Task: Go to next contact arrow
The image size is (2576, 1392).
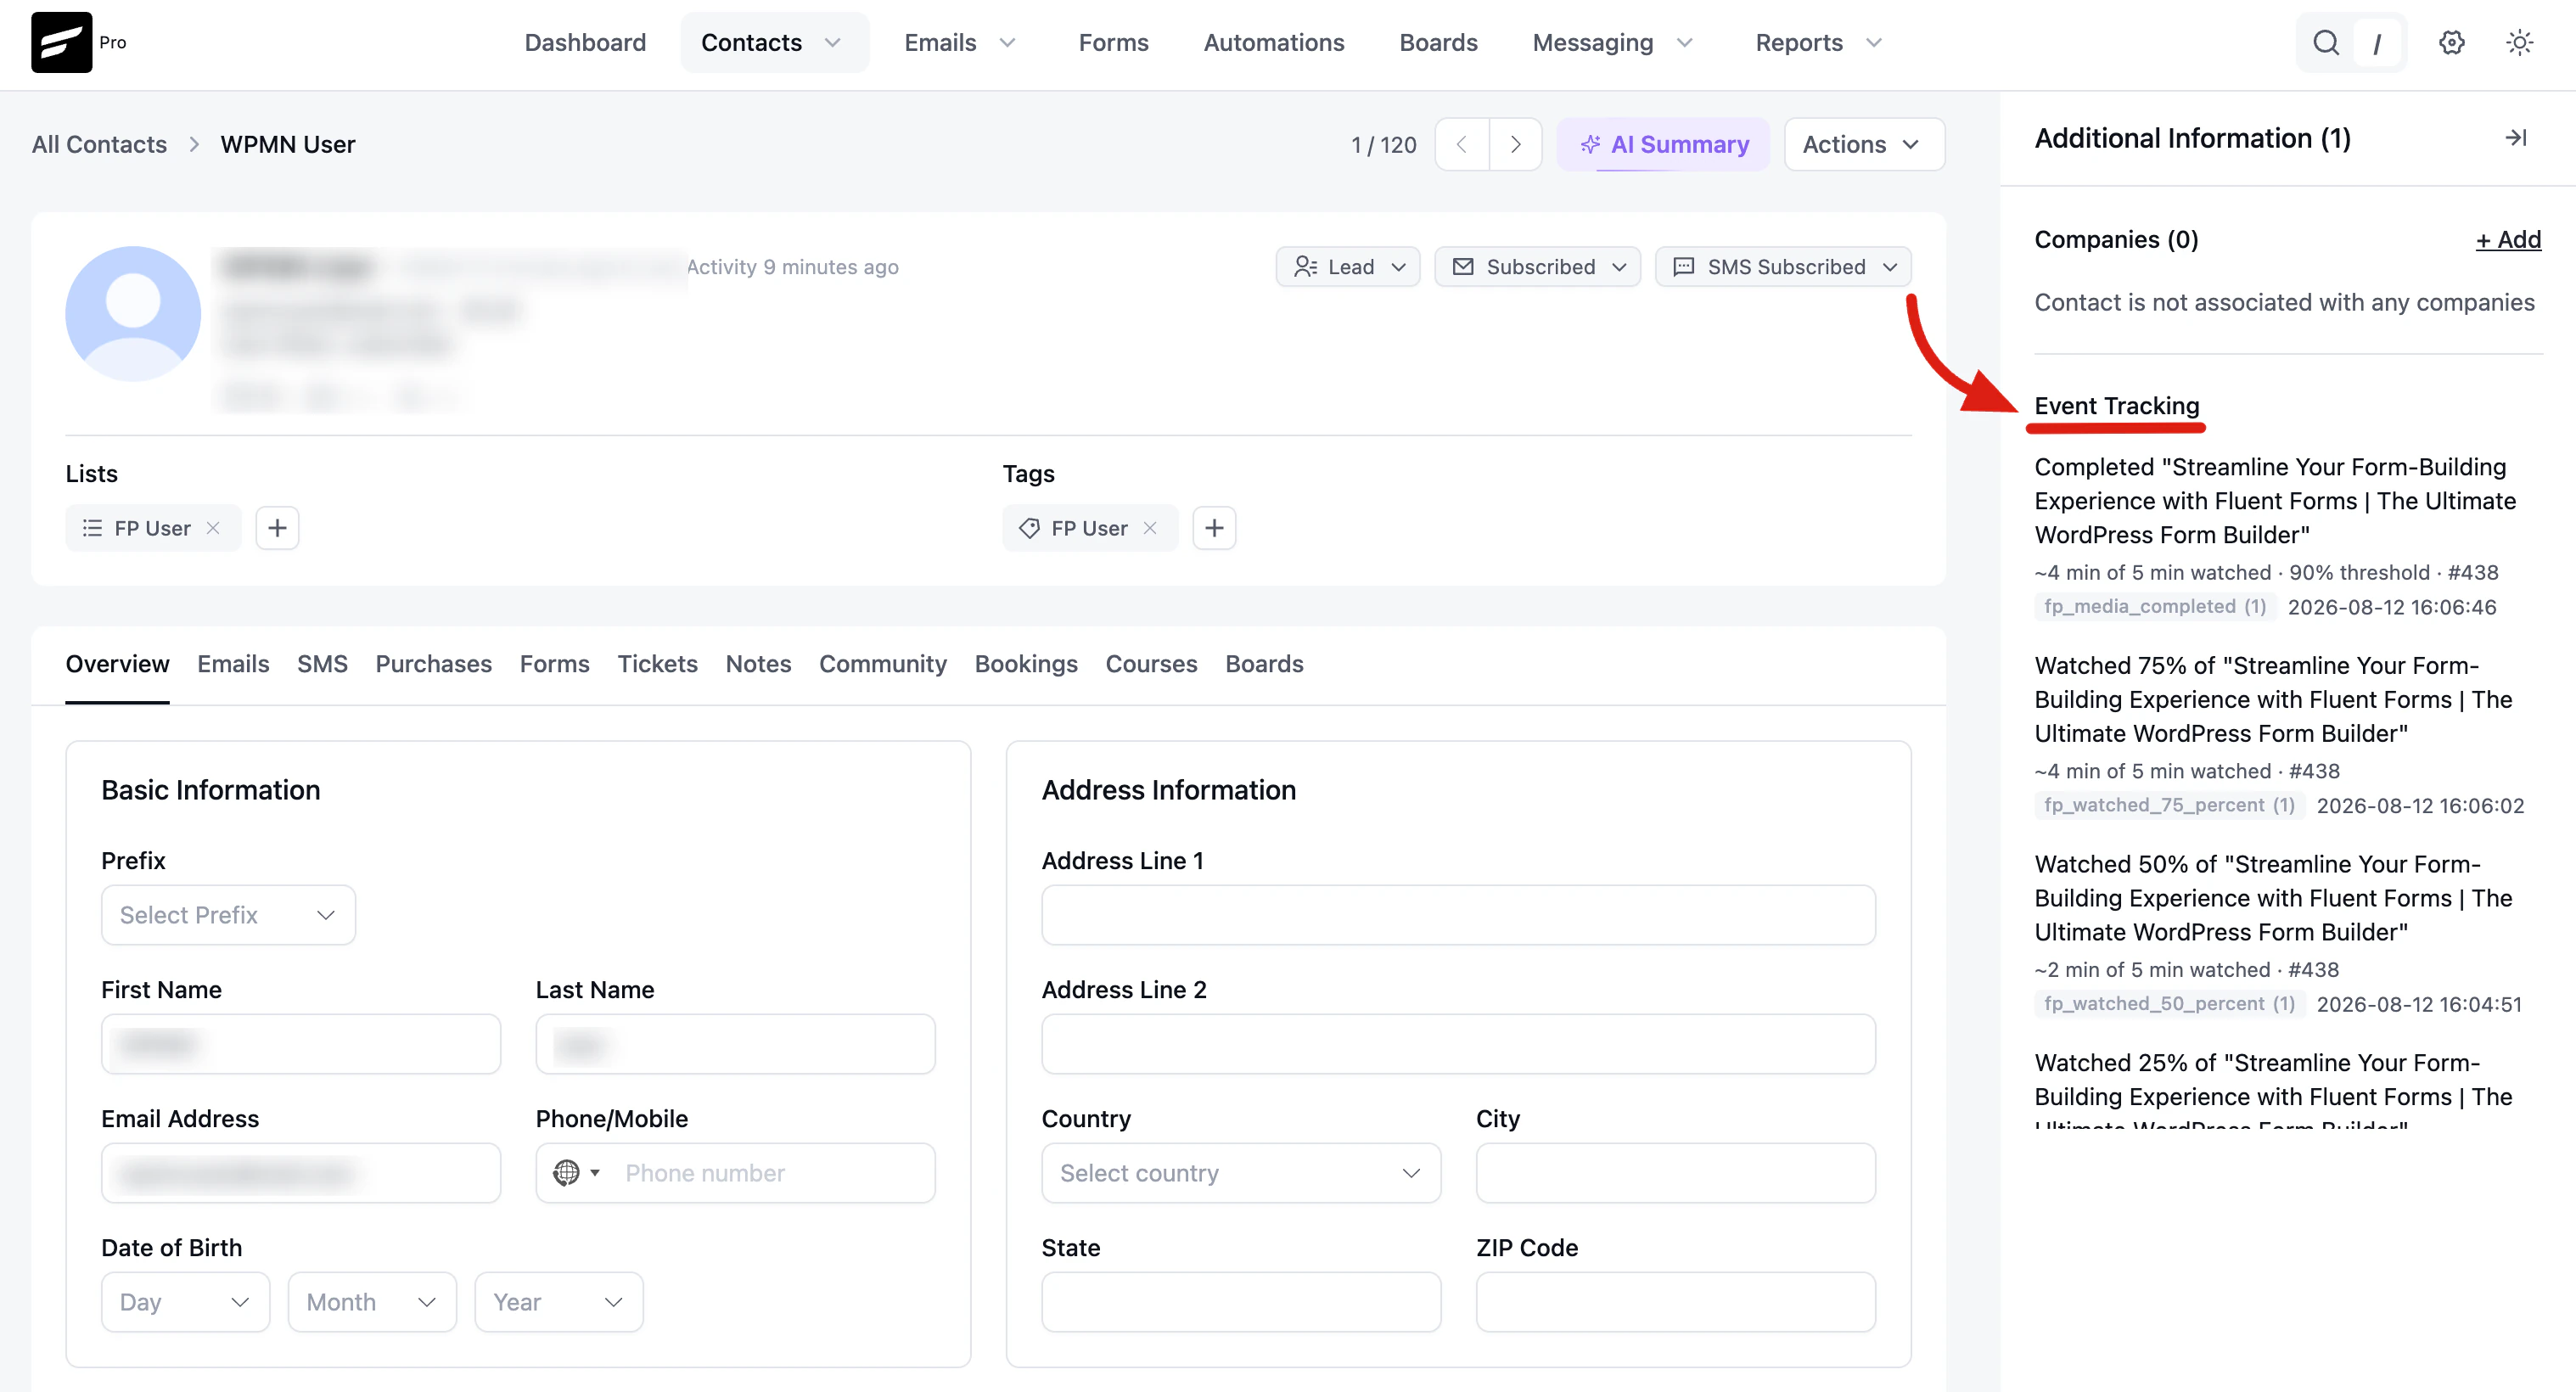Action: pos(1515,144)
